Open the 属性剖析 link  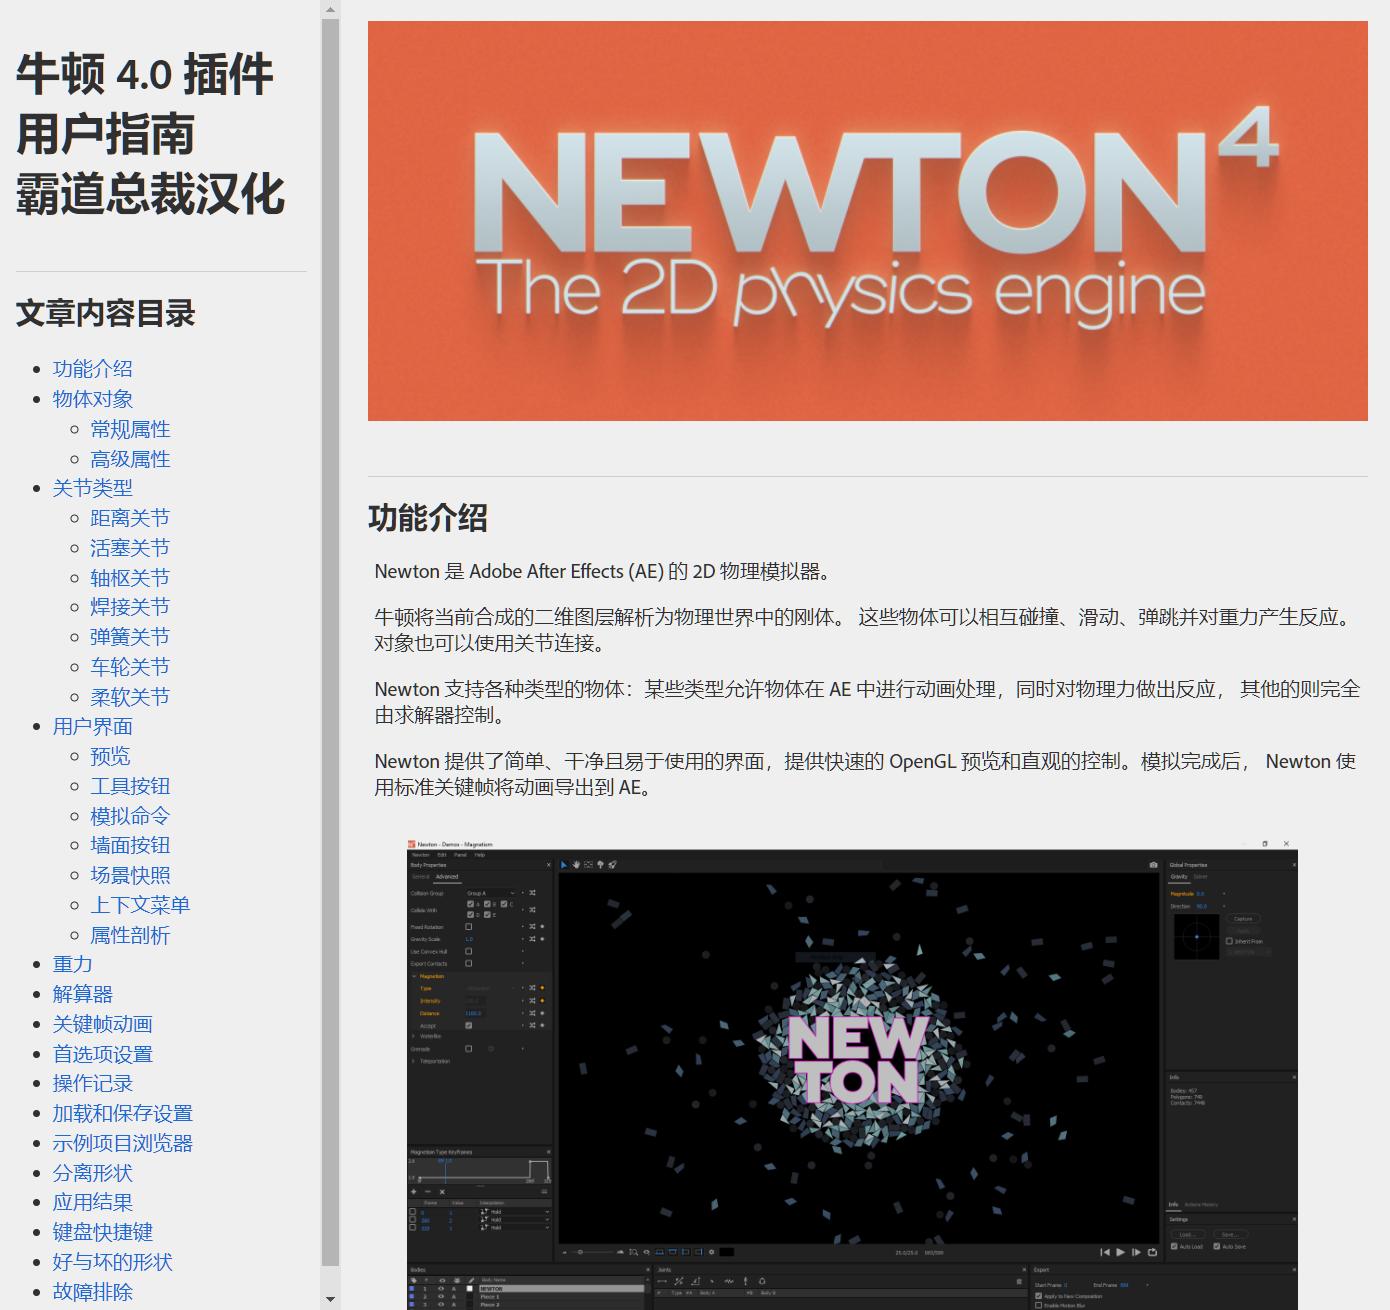pos(130,935)
